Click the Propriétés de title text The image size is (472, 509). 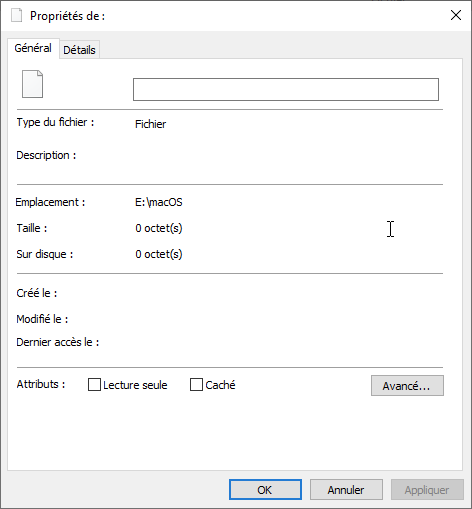click(68, 16)
